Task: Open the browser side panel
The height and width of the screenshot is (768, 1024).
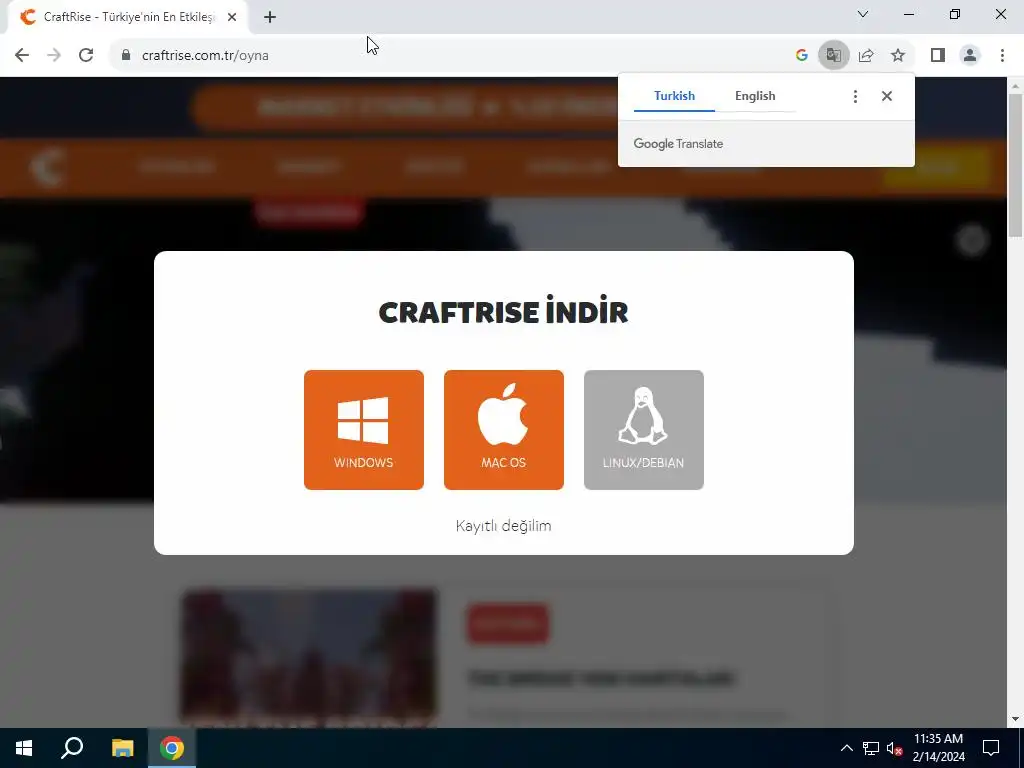Action: point(938,56)
